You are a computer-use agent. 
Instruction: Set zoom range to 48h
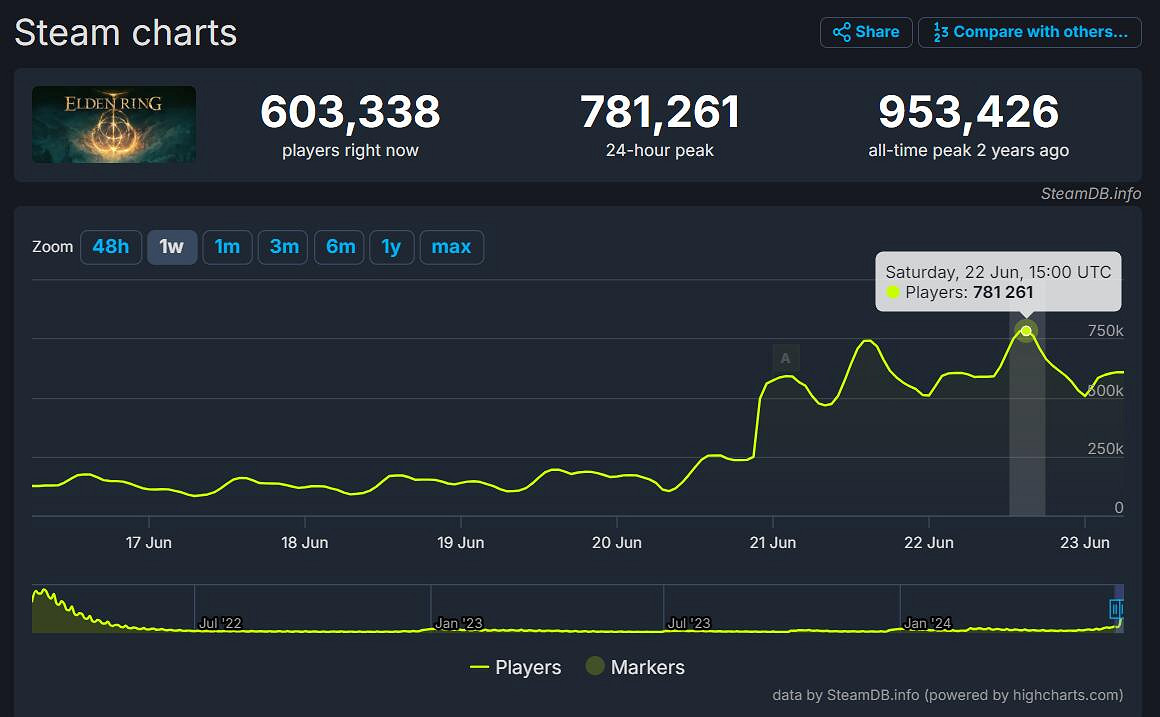point(111,246)
